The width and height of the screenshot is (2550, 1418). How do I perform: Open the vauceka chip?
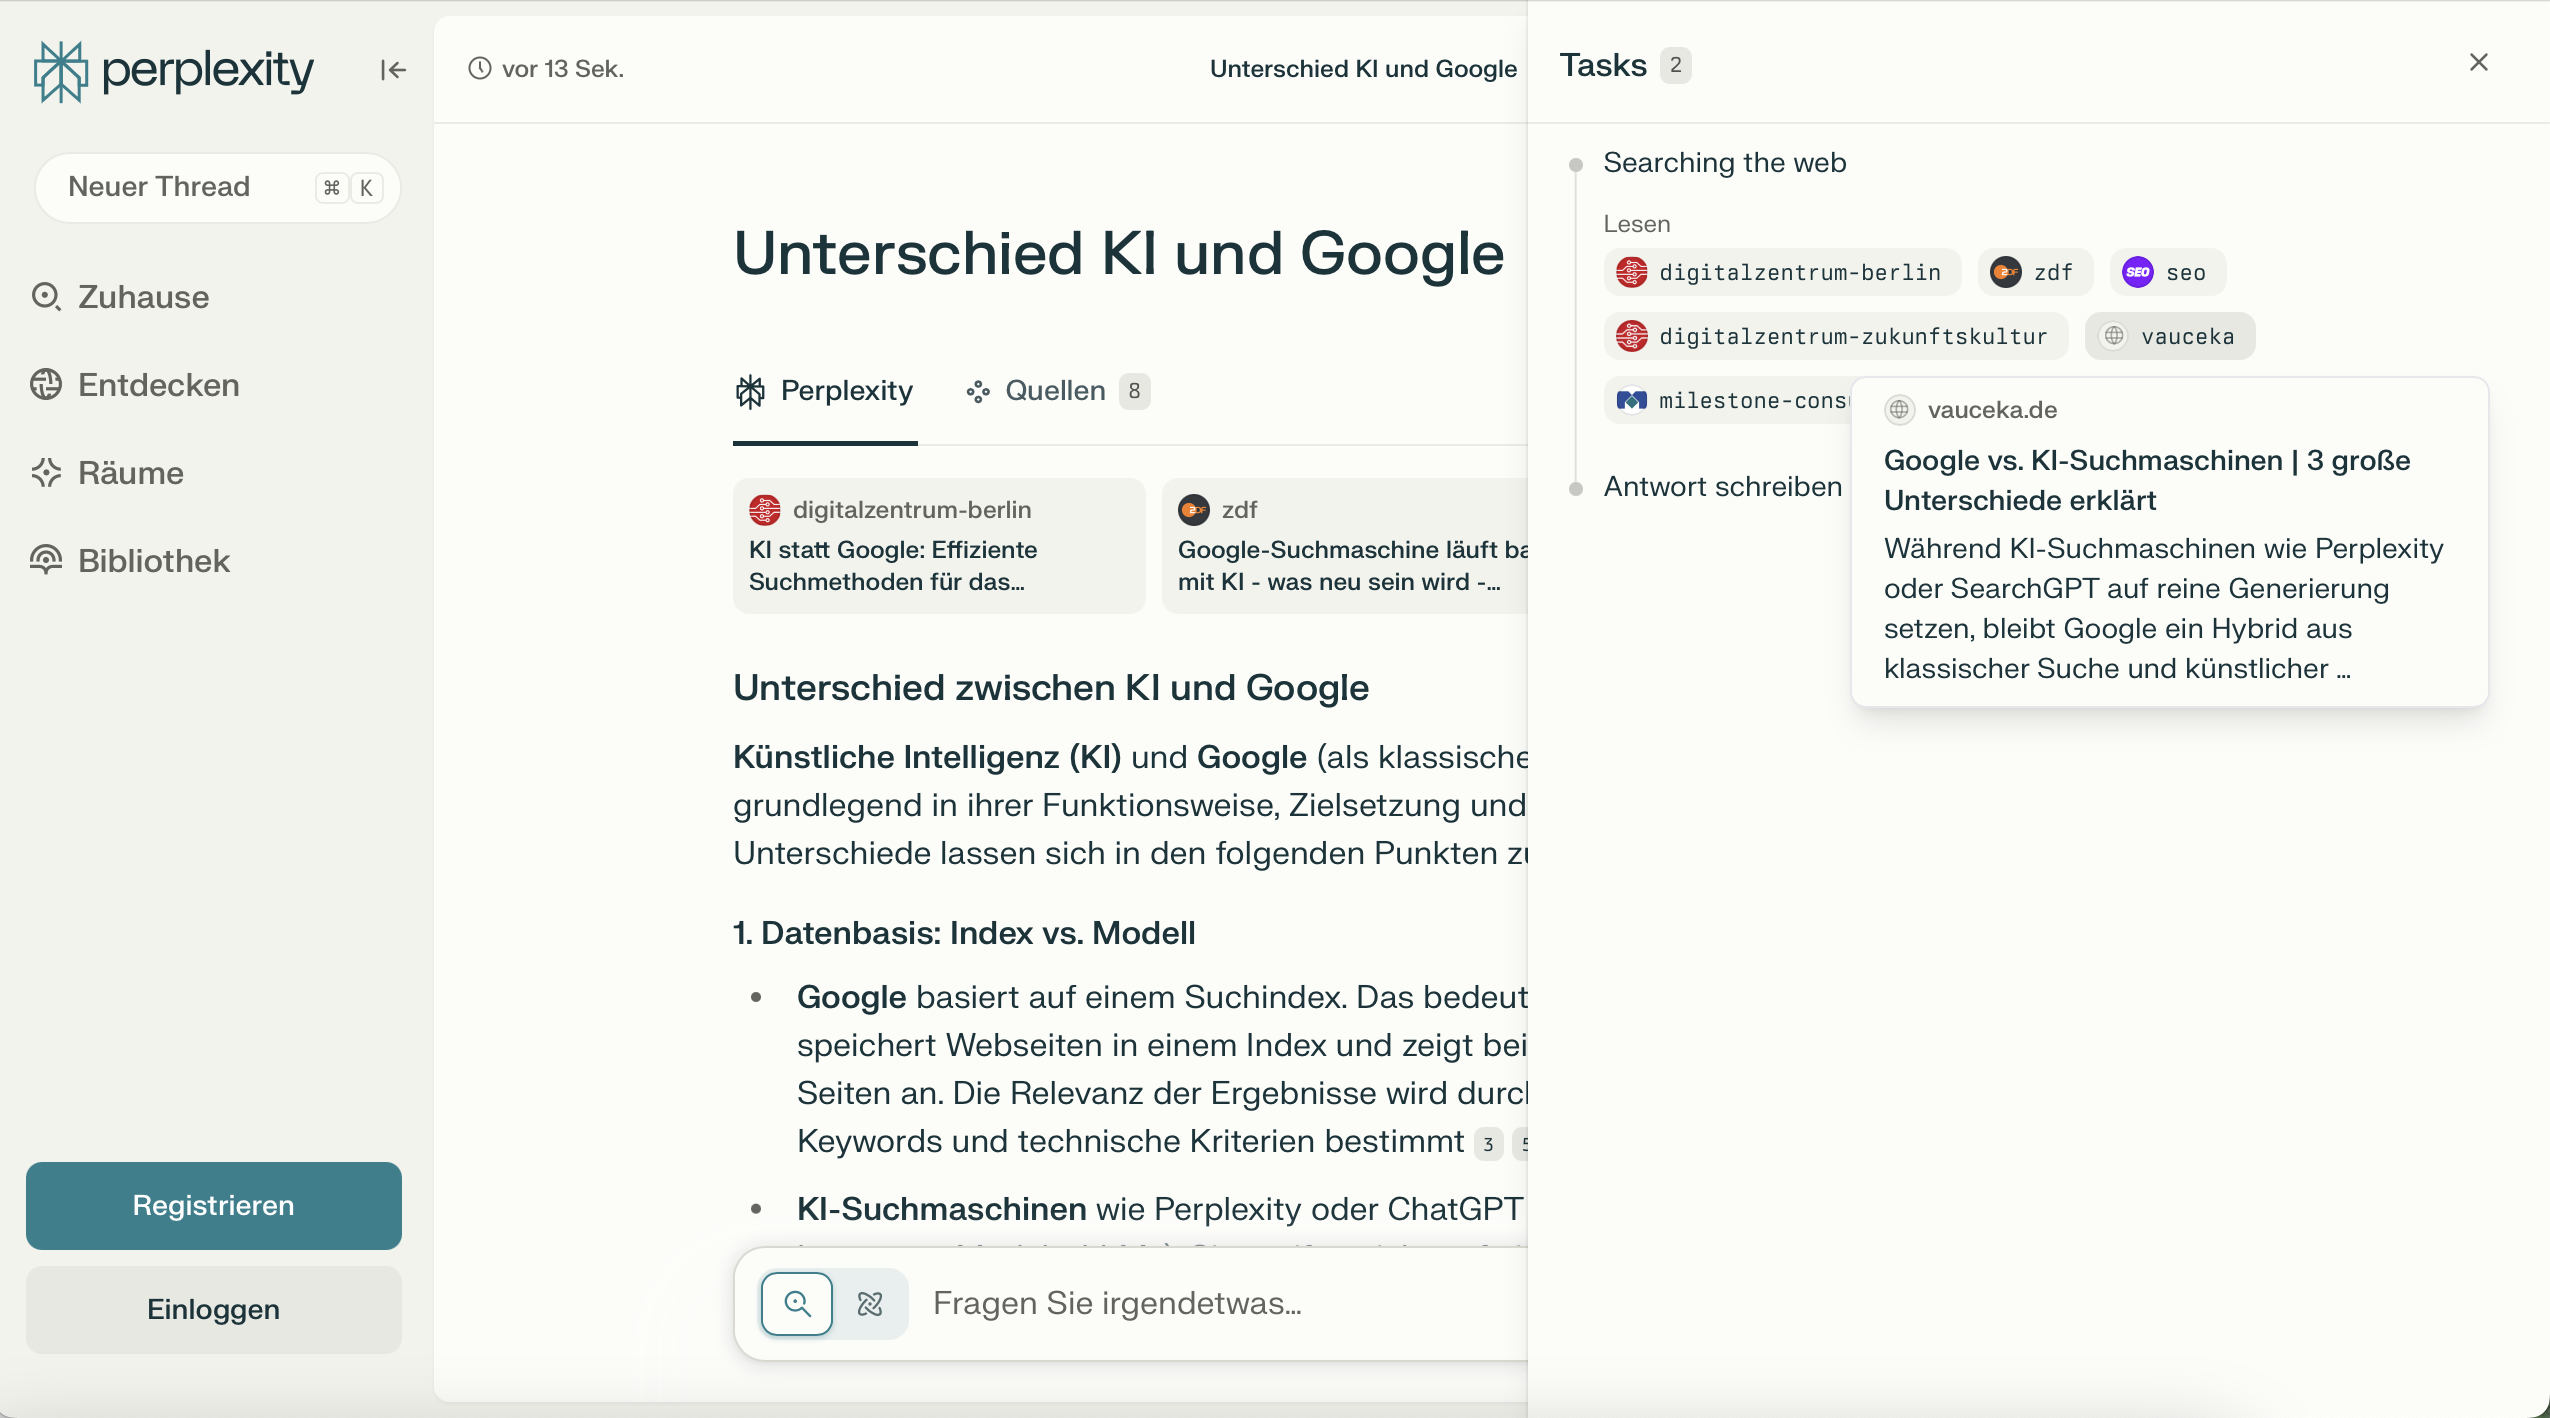point(2170,336)
